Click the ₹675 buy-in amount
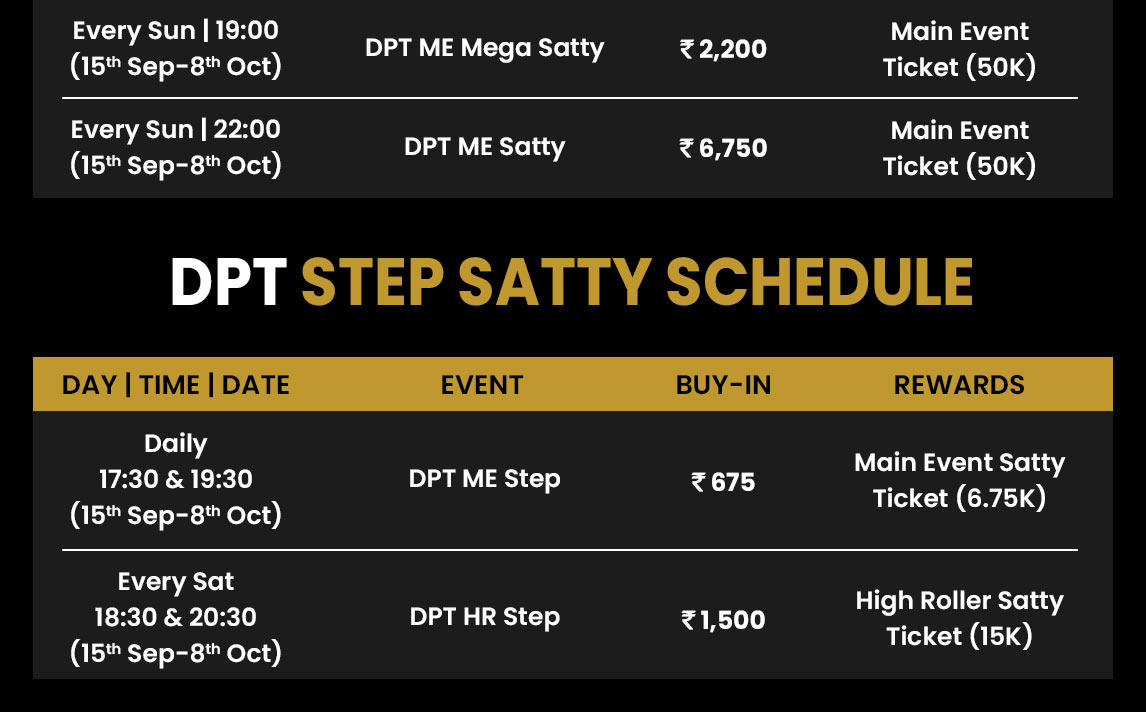Viewport: 1146px width, 712px height. coord(723,482)
